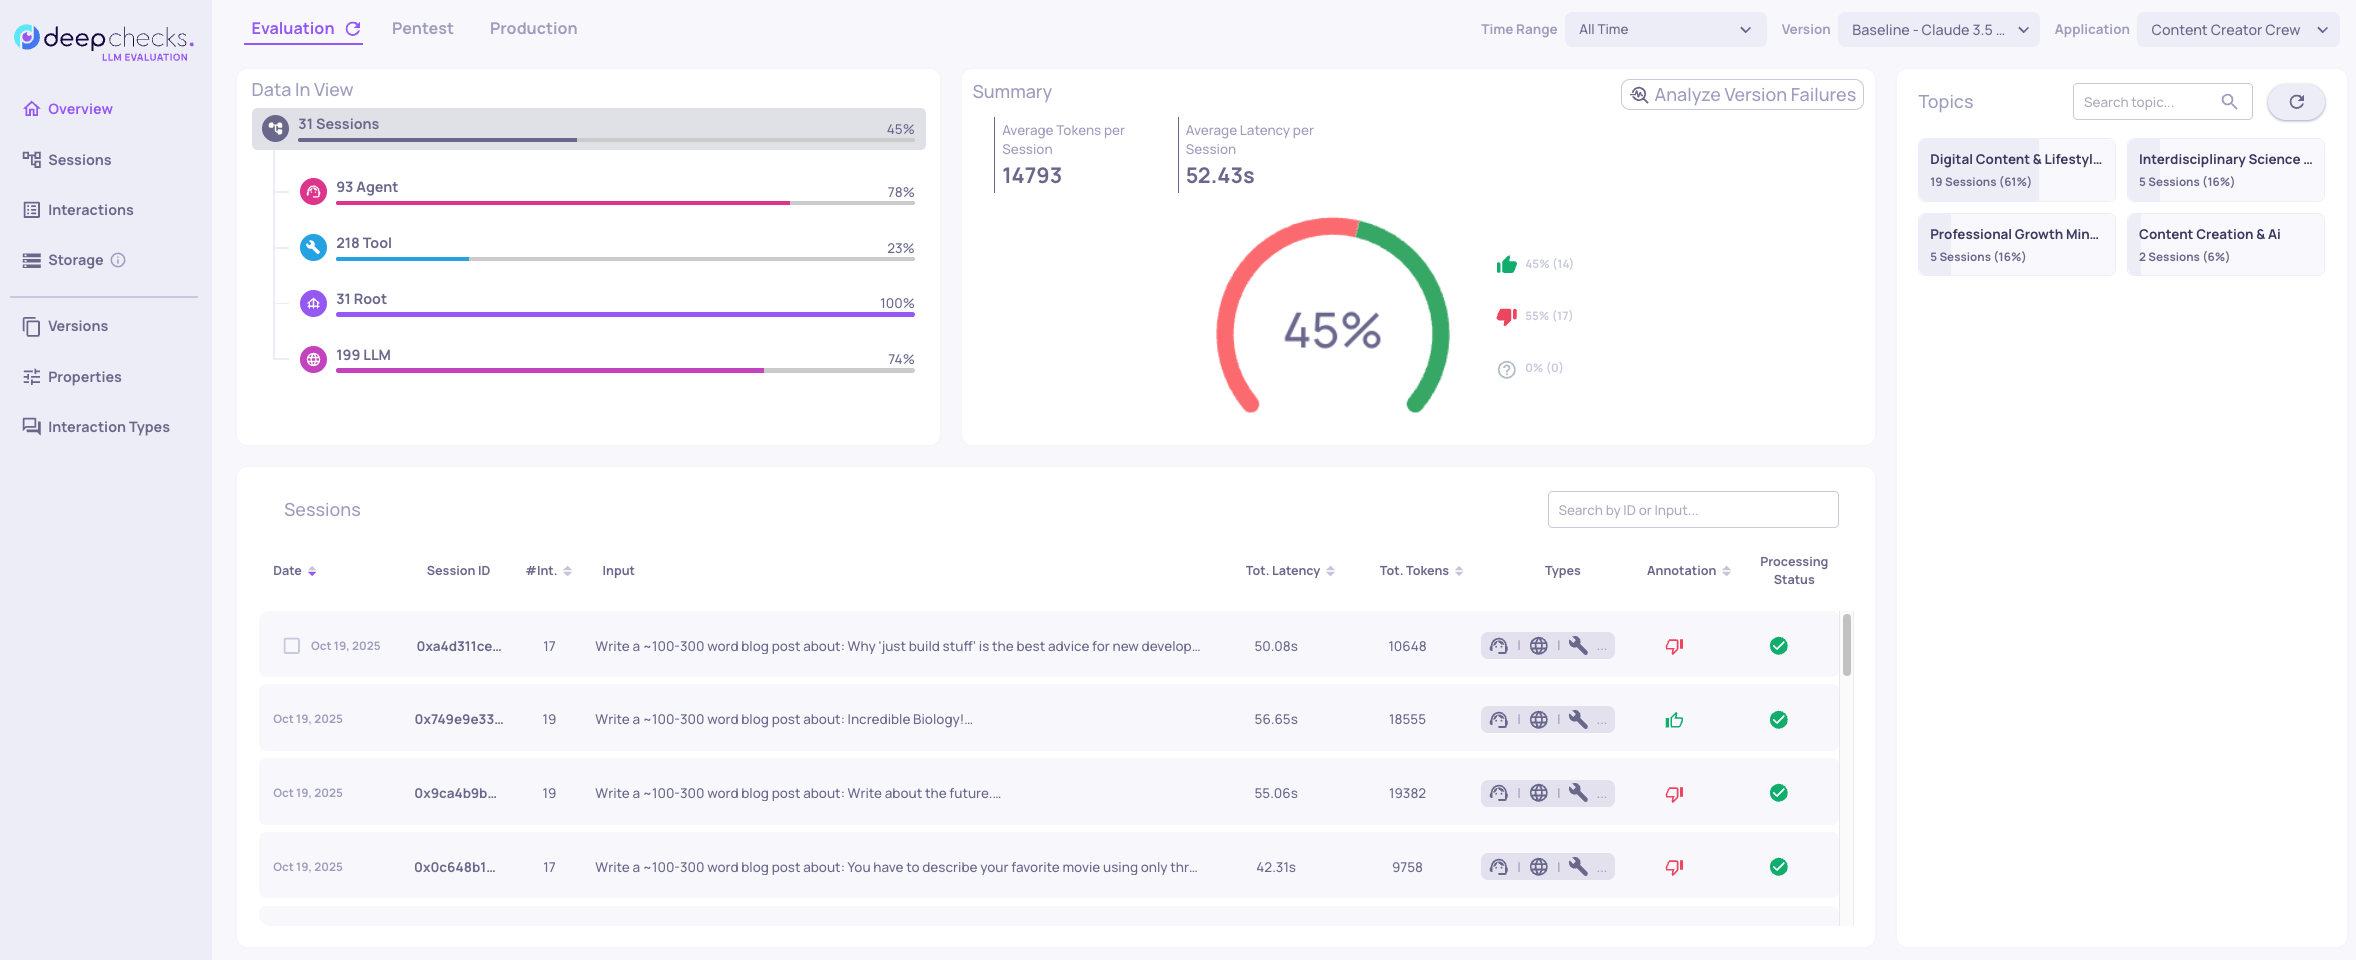Viewport: 2356px width, 960px height.
Task: Click thumbs-down annotation for session 0x9ca4b9b
Action: [1674, 793]
